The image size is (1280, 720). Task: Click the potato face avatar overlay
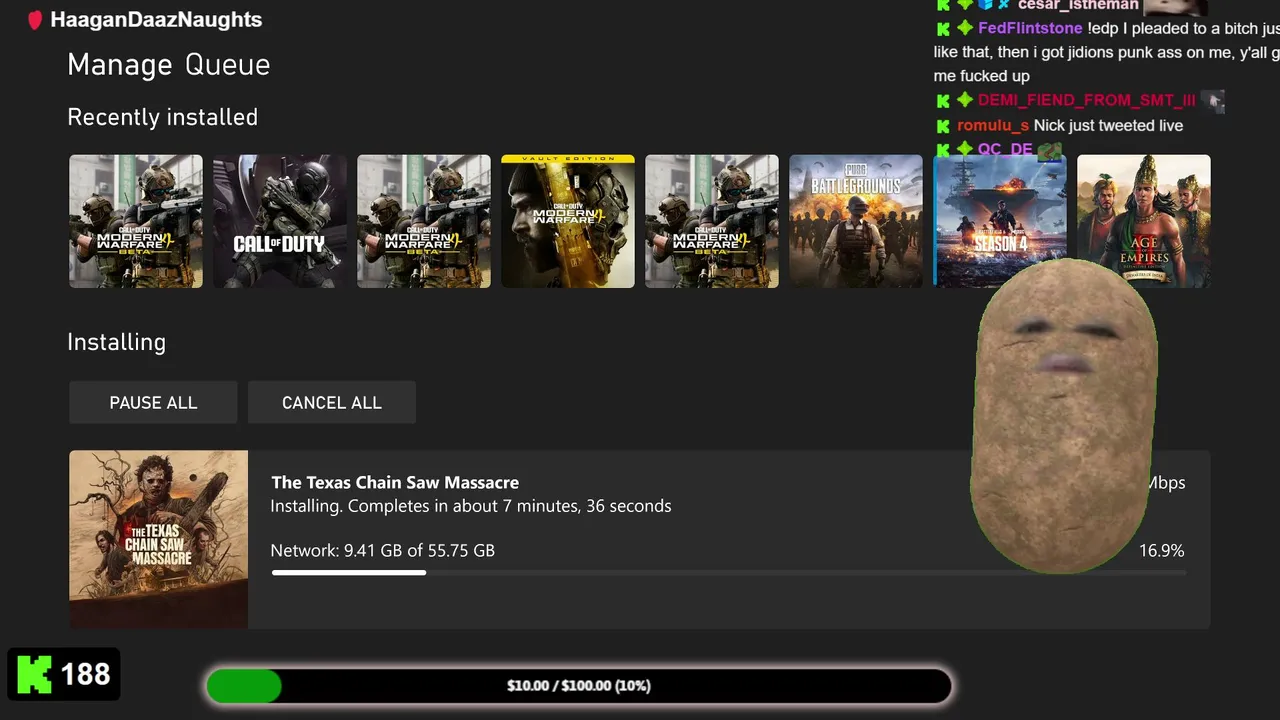1066,416
